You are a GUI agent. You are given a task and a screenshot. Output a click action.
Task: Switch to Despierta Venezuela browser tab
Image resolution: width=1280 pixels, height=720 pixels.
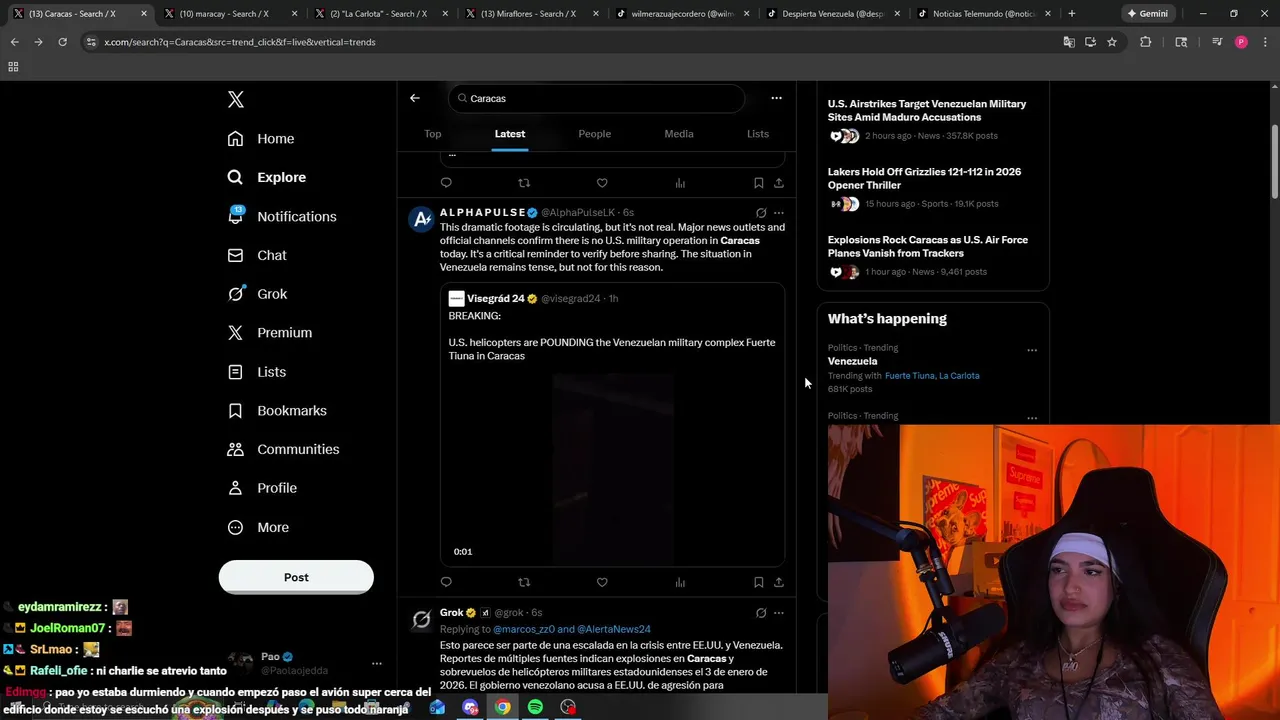(832, 14)
